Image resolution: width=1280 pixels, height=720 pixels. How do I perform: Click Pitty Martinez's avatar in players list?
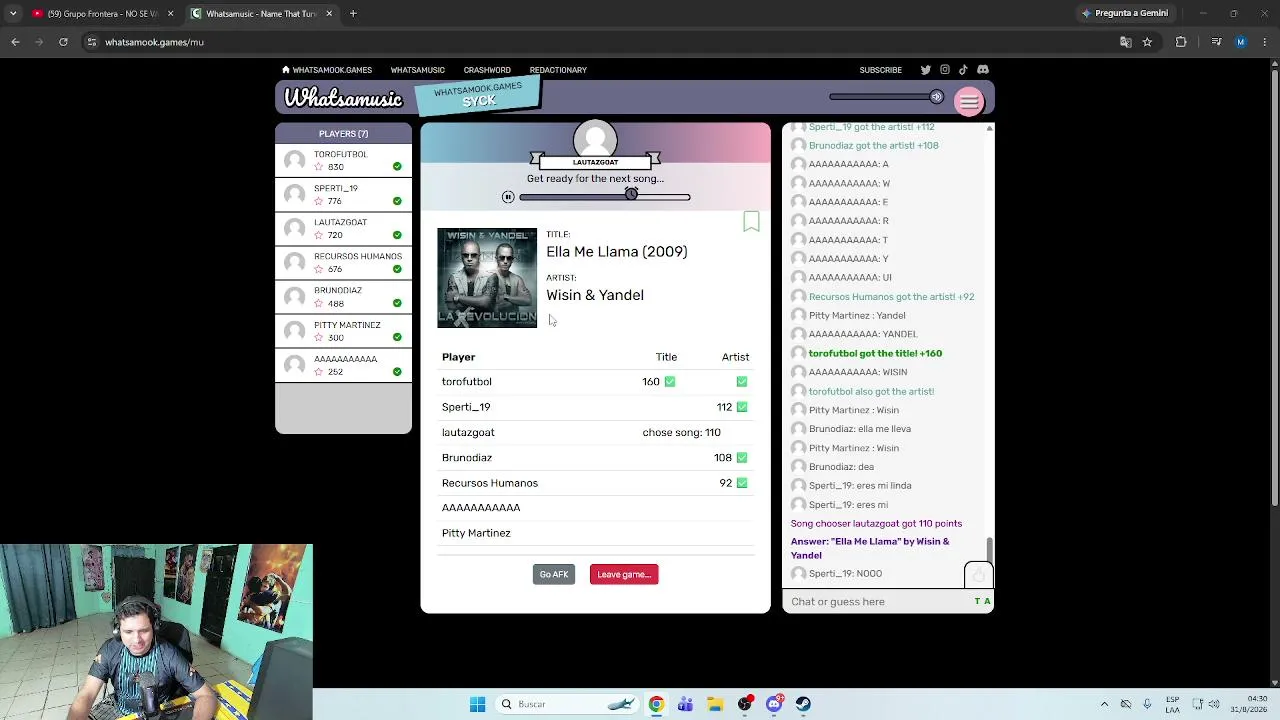(294, 331)
